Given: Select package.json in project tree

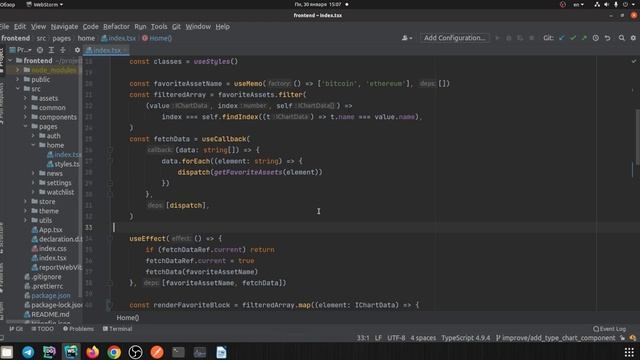Looking at the screenshot, I should point(47,296).
